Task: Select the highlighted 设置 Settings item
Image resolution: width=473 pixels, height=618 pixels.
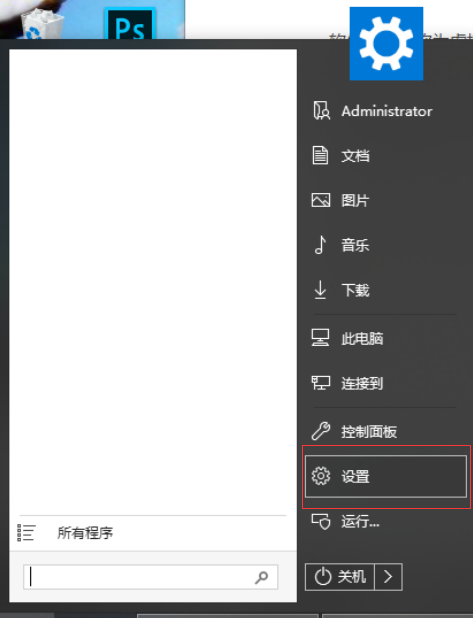Action: pyautogui.click(x=386, y=477)
